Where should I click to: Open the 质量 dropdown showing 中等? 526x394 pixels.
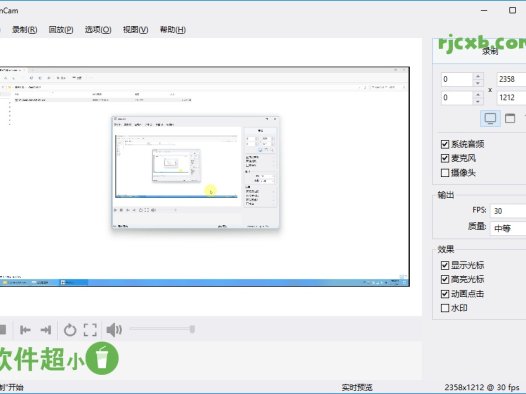pyautogui.click(x=508, y=229)
